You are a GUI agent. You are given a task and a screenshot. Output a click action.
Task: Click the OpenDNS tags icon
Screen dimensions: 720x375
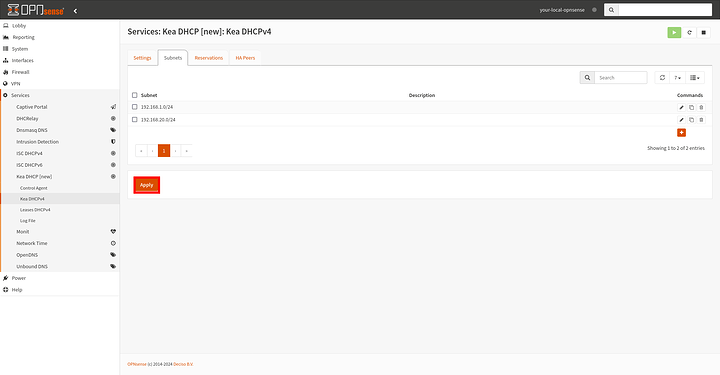(113, 255)
